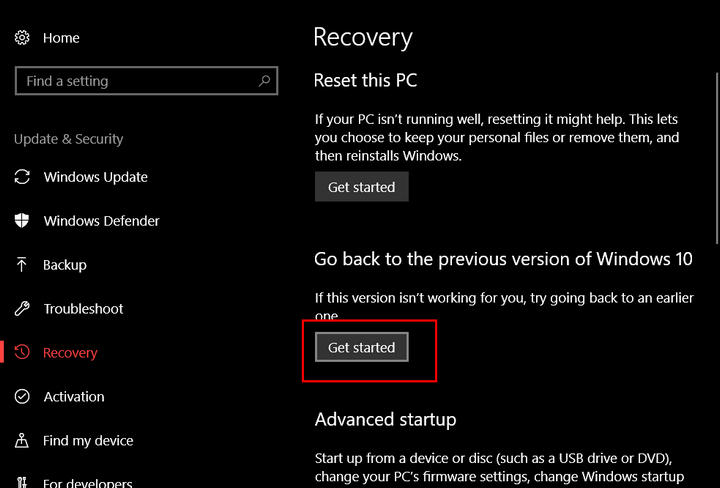Click the Activation checkmark icon
Viewport: 720px width, 488px height.
coord(22,396)
